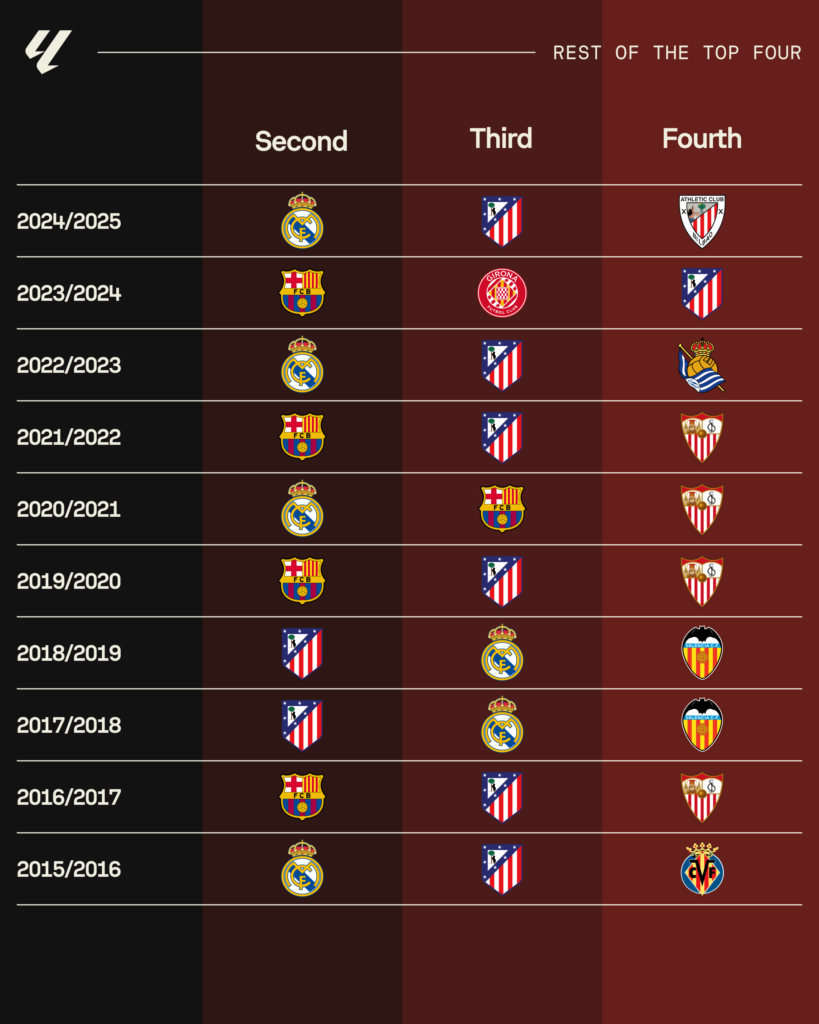Click the Third column header
This screenshot has width=819, height=1024.
[x=501, y=138]
